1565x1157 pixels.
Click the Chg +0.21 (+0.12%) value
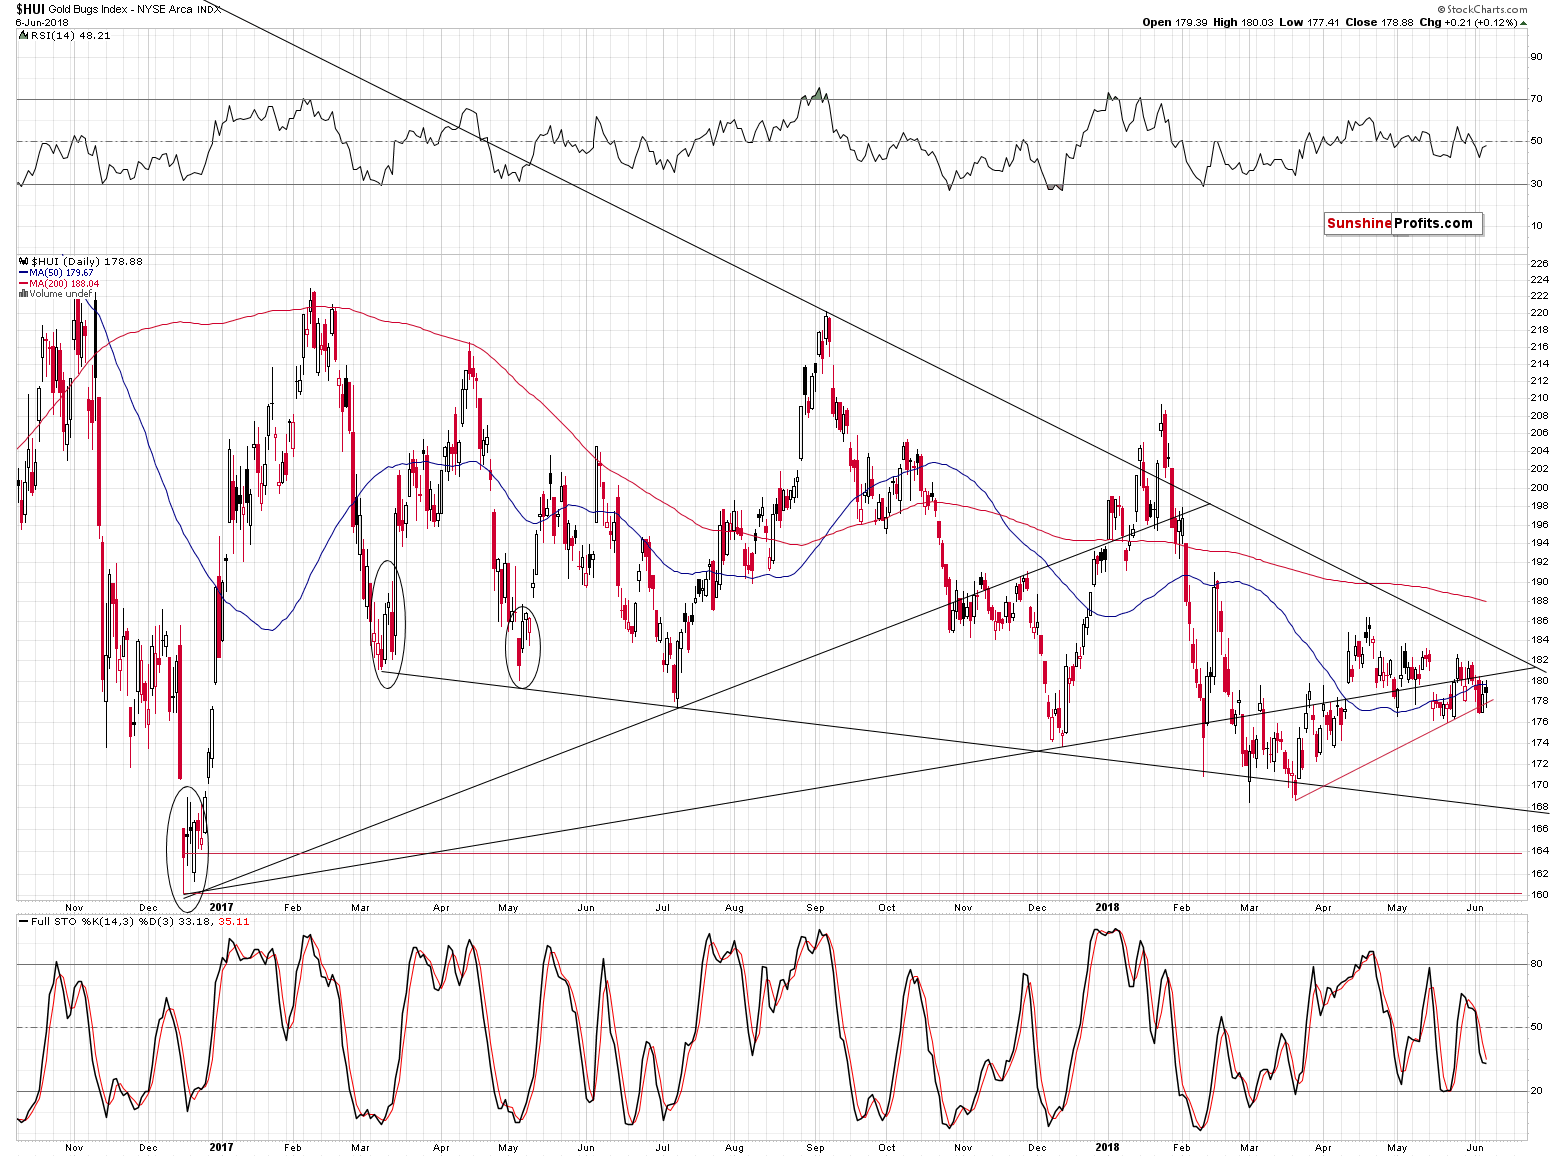pos(1469,23)
